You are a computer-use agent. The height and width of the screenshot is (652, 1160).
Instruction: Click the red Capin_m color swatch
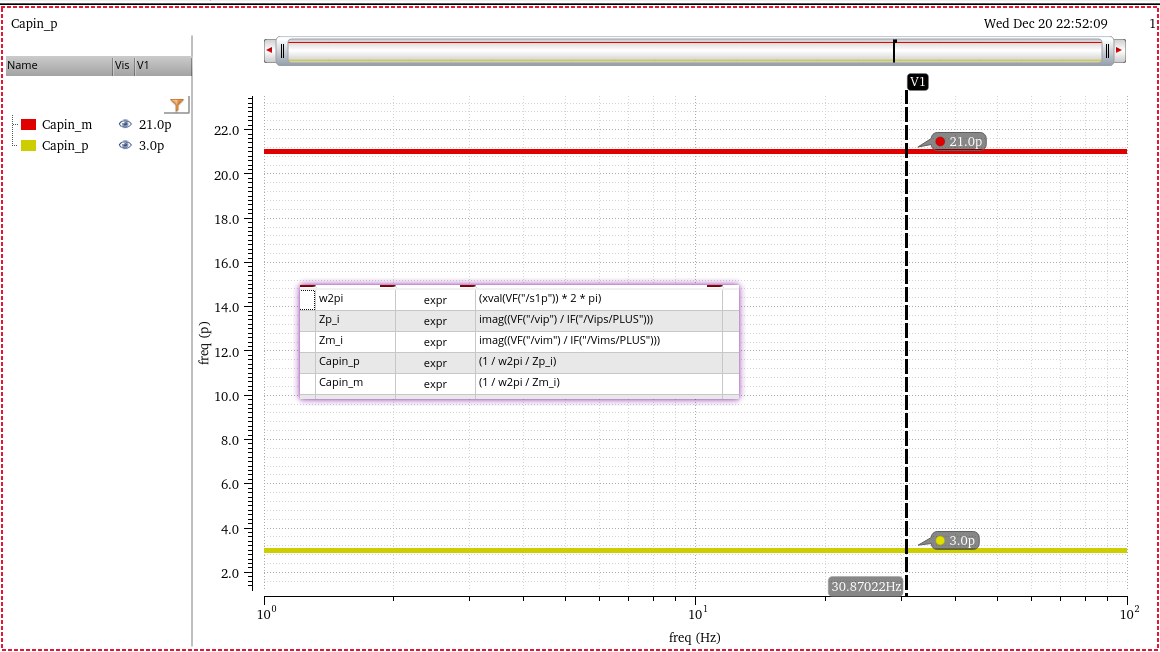28,124
